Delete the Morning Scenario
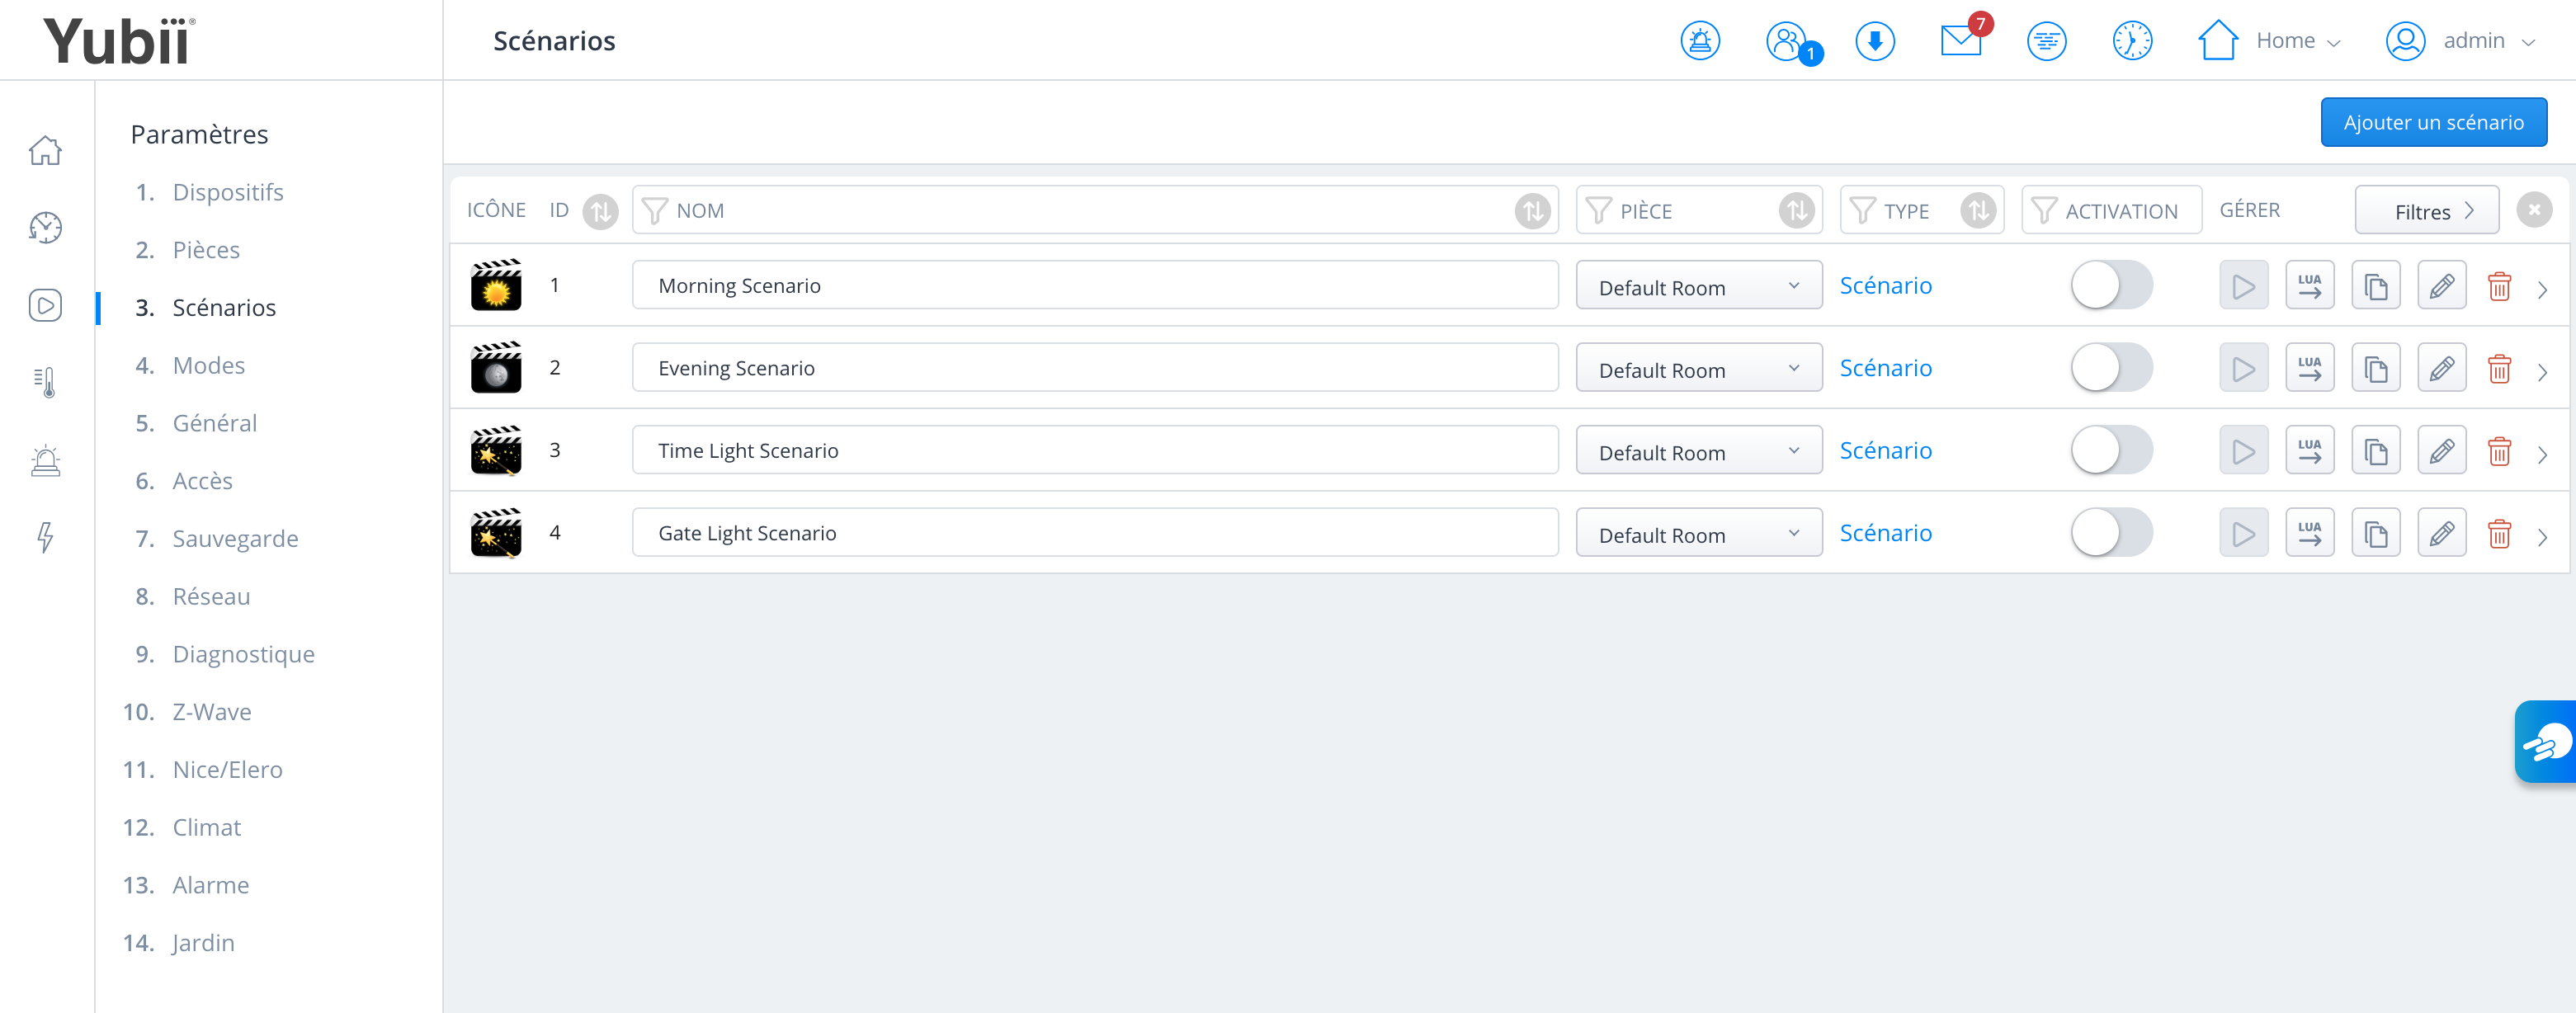This screenshot has height=1013, width=2576. point(2499,286)
